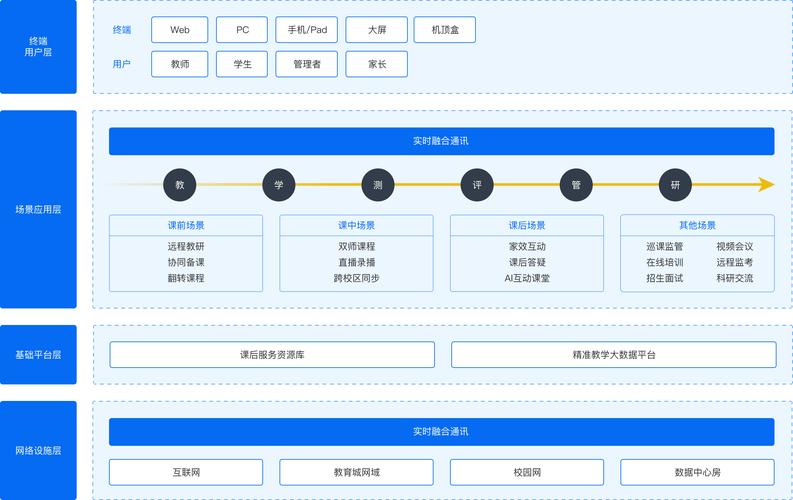Select the 评 circular node
The image size is (793, 500).
tap(477, 185)
